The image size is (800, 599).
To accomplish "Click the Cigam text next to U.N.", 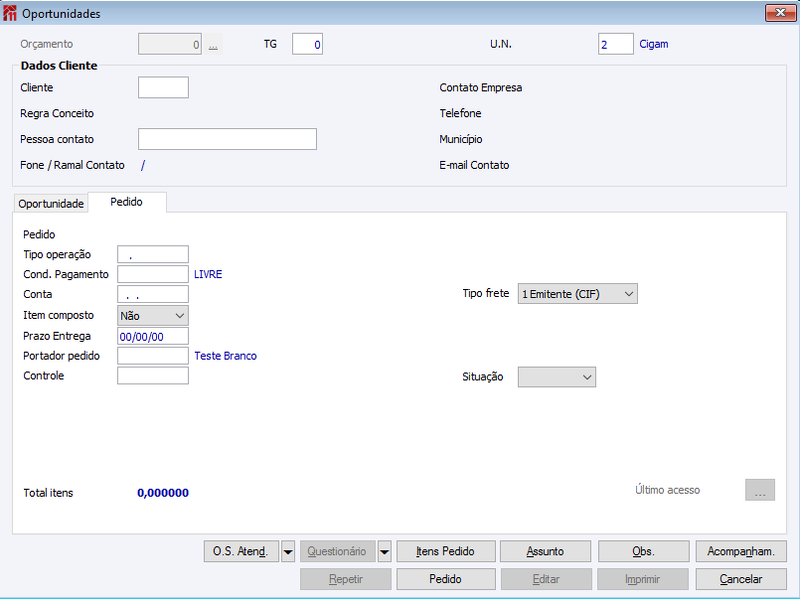I will (x=654, y=44).
